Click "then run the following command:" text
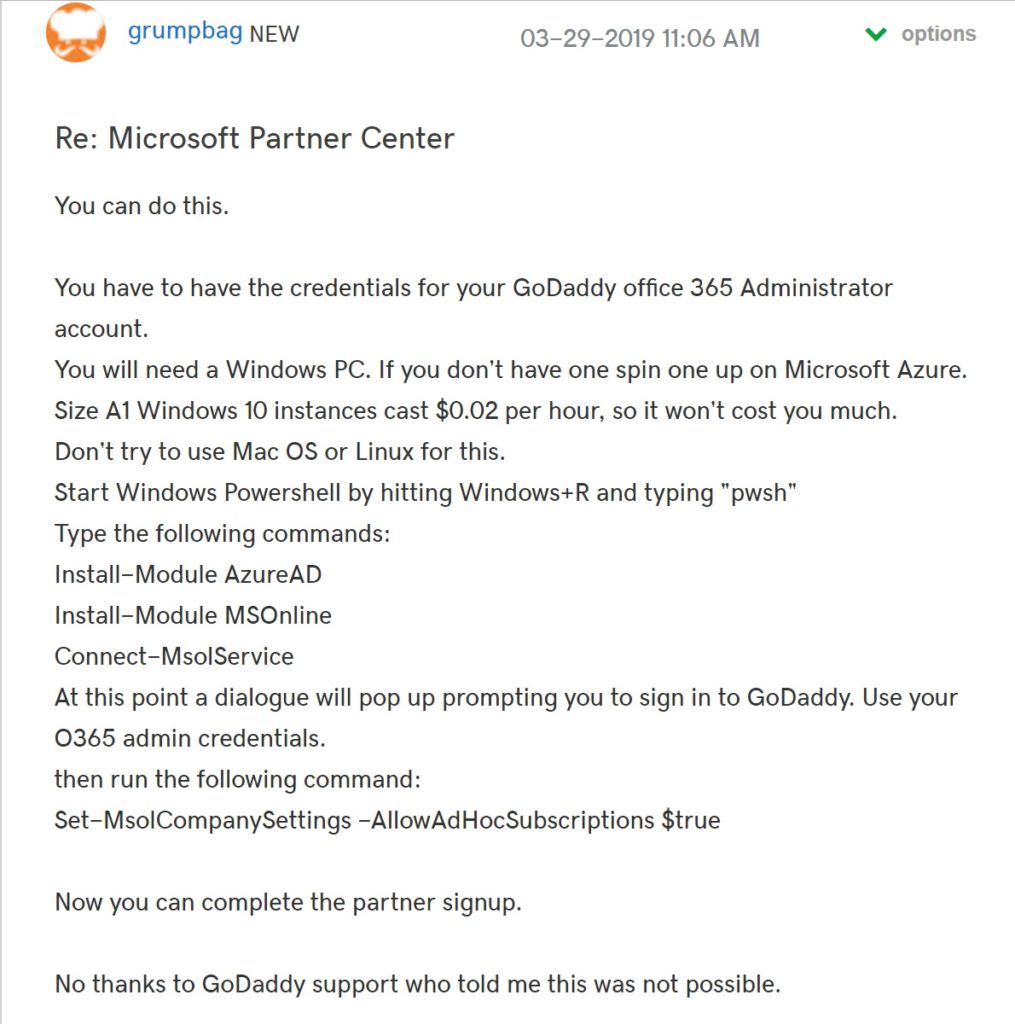 pyautogui.click(x=238, y=780)
